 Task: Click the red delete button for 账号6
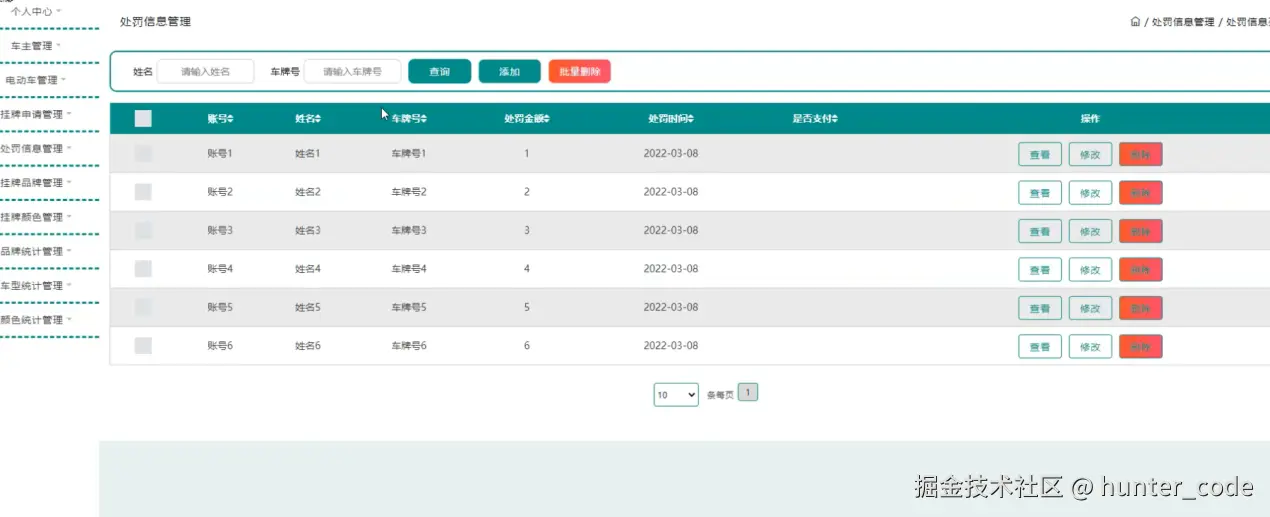pos(1141,347)
